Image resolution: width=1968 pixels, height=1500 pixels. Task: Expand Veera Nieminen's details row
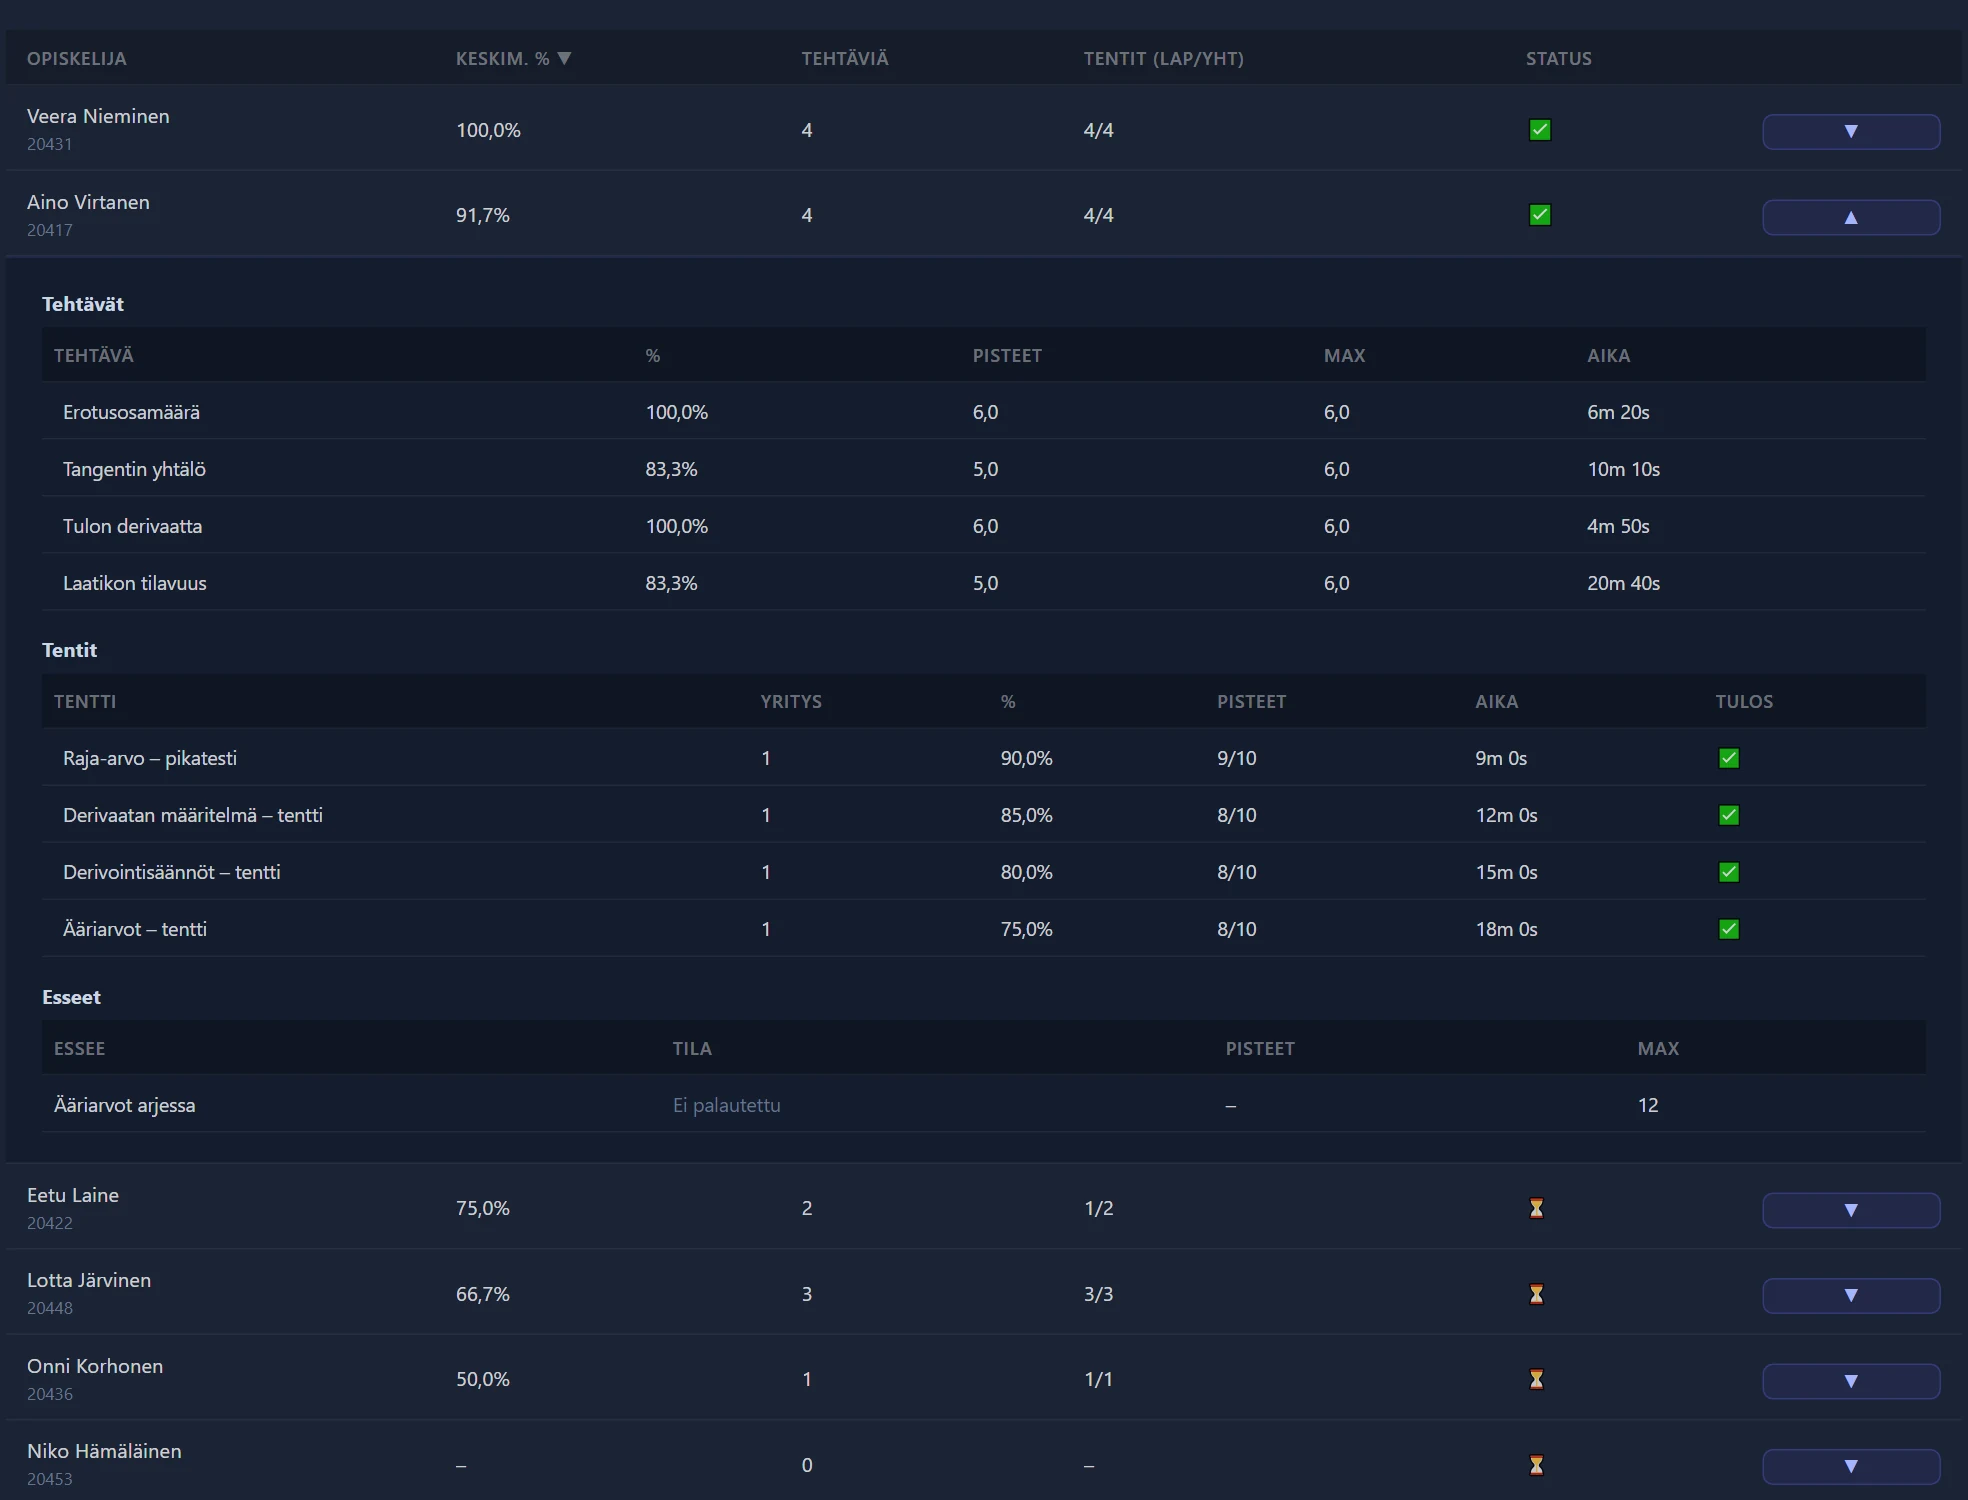[x=1851, y=132]
